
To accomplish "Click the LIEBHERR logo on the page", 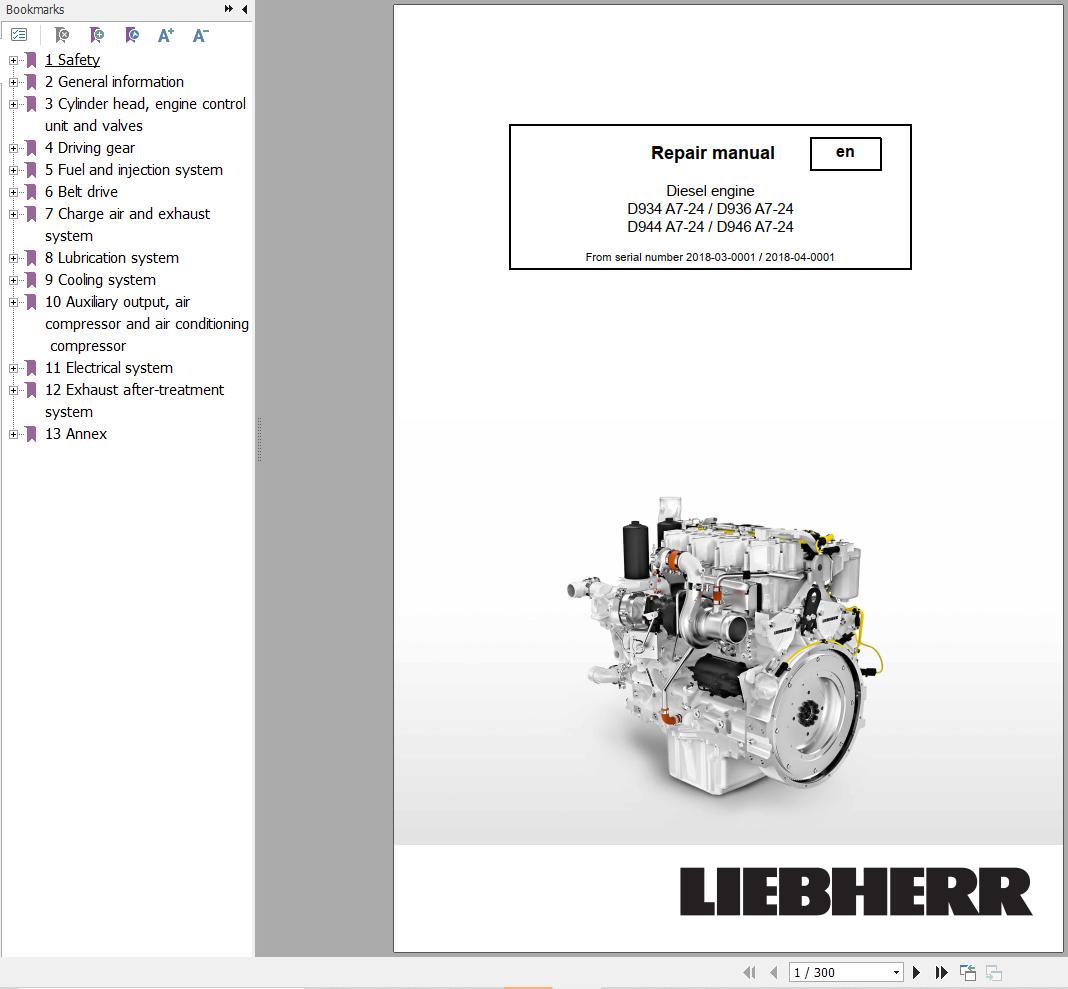I will (855, 892).
